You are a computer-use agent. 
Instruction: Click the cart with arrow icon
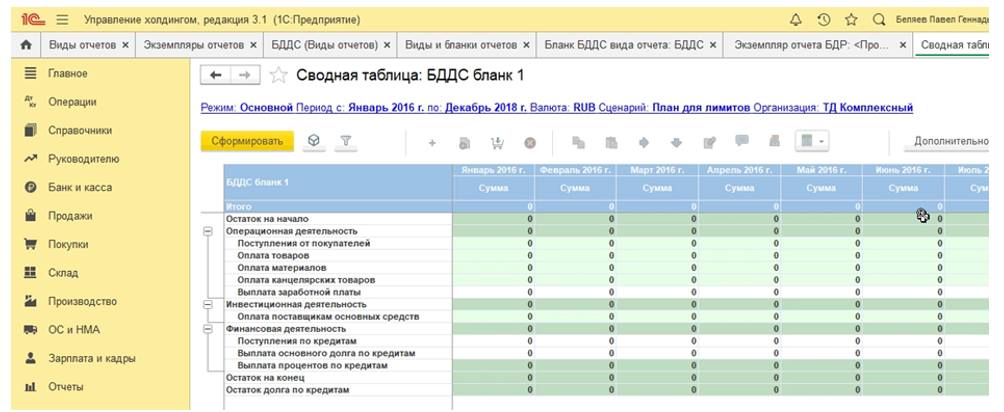[x=497, y=143]
